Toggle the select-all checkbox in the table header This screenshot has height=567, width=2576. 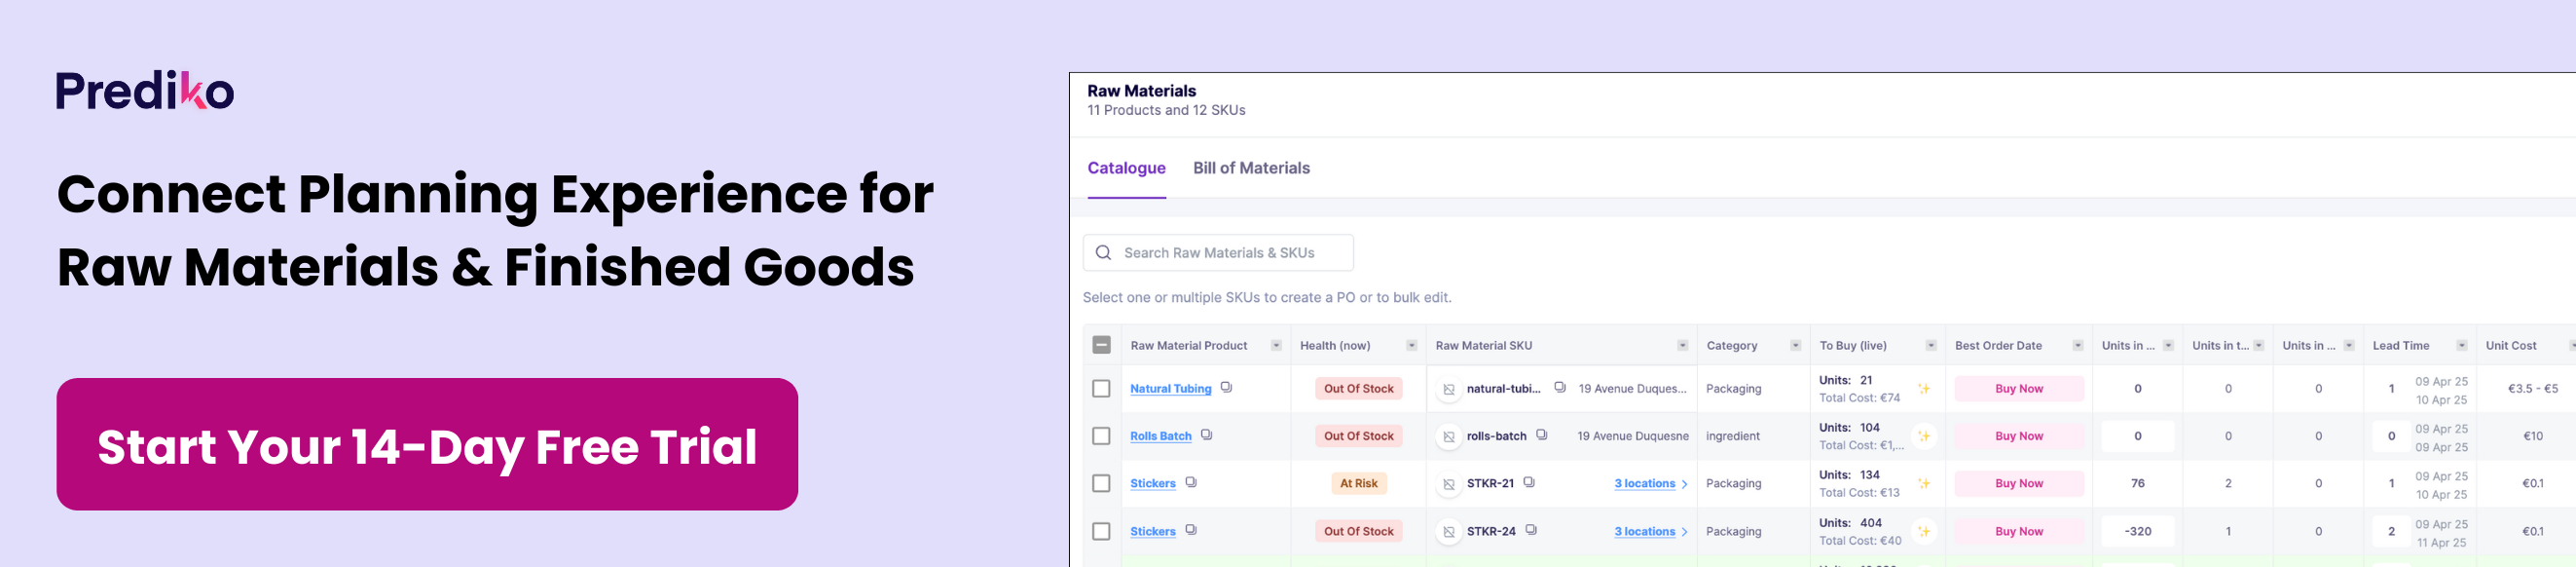coord(1101,345)
